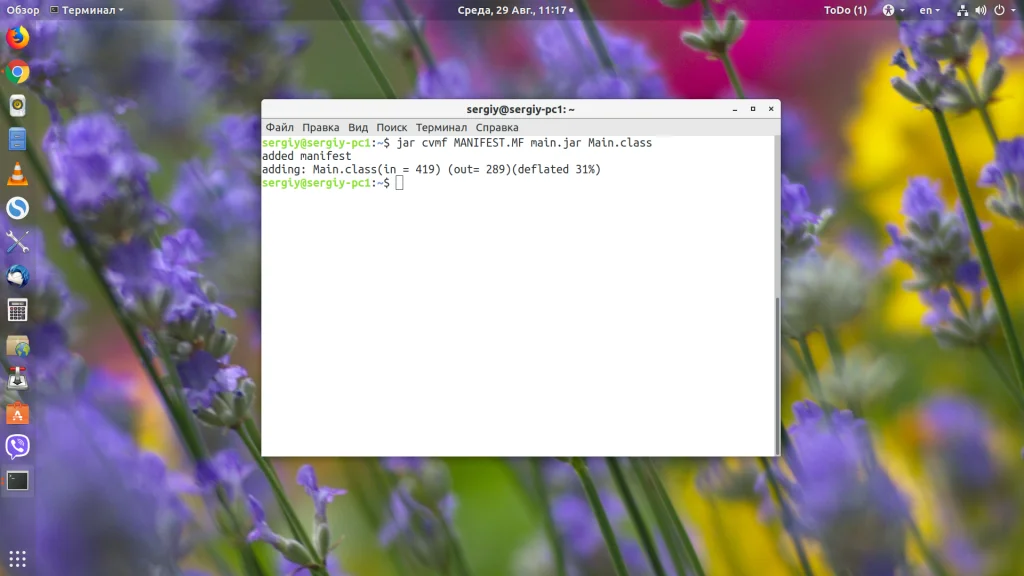
Task: Click the terminal cursor at prompt
Action: click(x=400, y=183)
